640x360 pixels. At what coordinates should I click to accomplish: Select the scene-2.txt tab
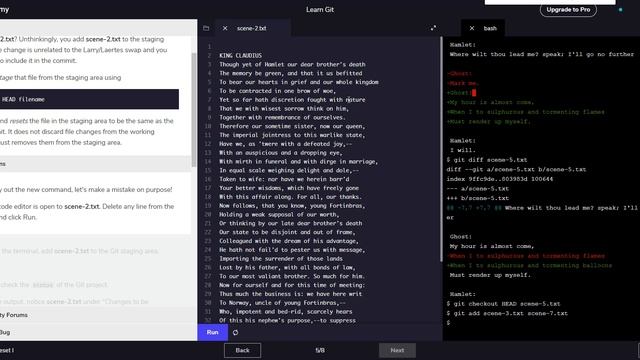point(252,28)
